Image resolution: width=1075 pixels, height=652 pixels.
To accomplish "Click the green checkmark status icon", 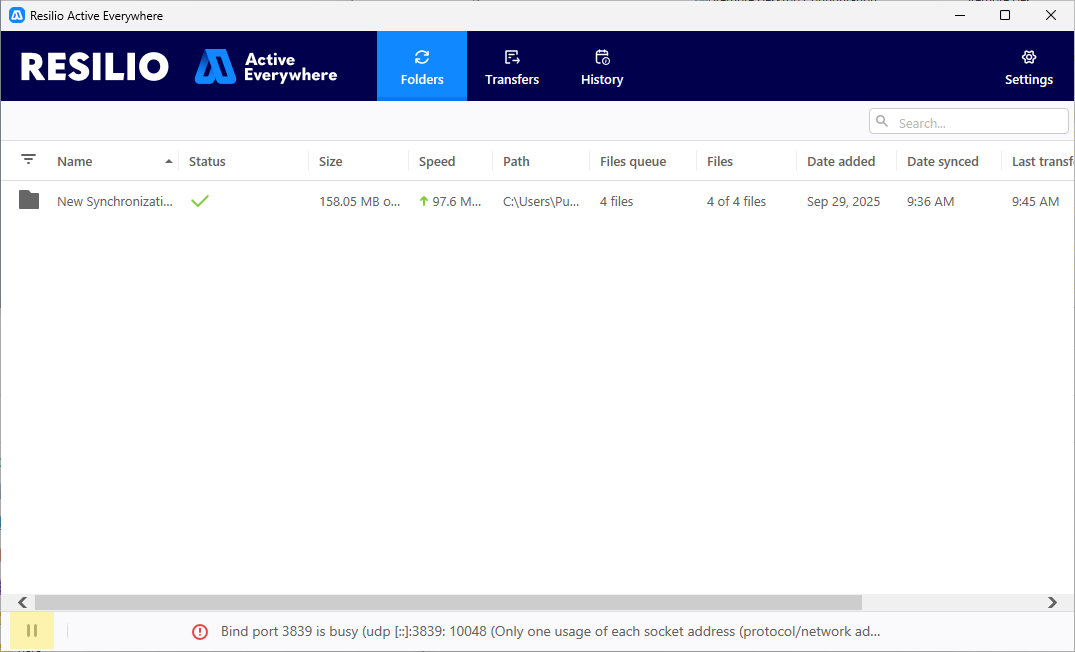I will coord(200,201).
